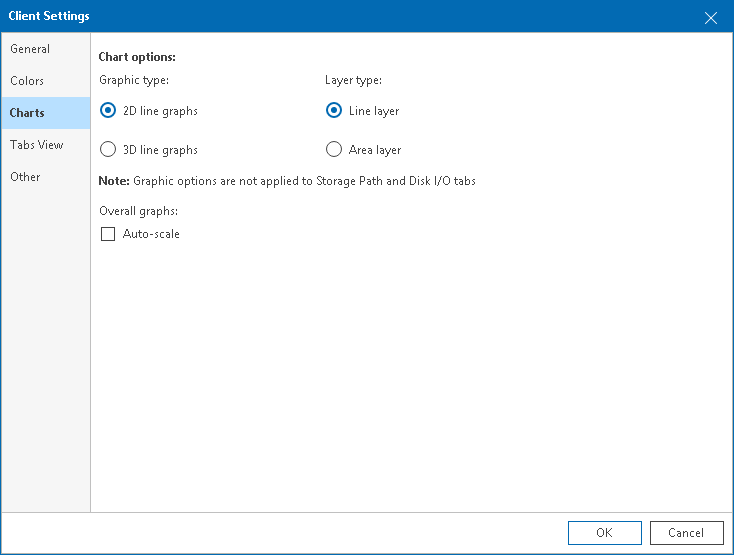Switch to the Colors tab

27,81
